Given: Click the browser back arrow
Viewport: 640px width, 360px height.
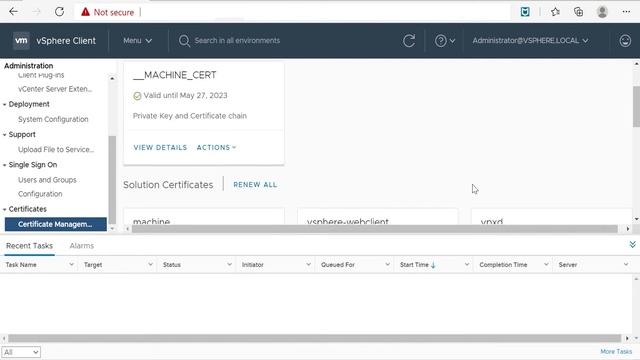Looking at the screenshot, I should [13, 12].
